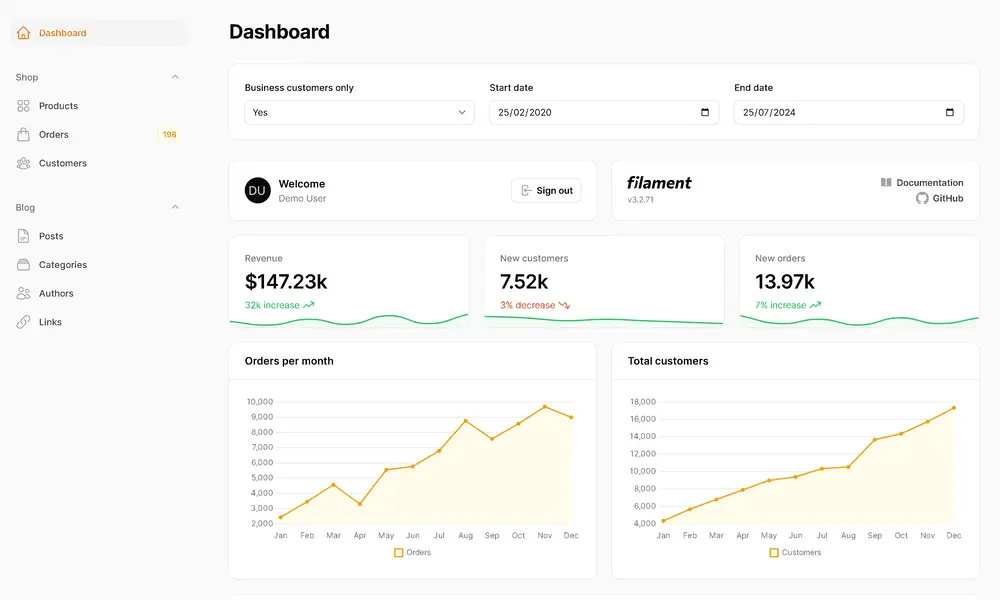The width and height of the screenshot is (1000, 600).
Task: Click the Documentation book icon
Action: [x=886, y=182]
